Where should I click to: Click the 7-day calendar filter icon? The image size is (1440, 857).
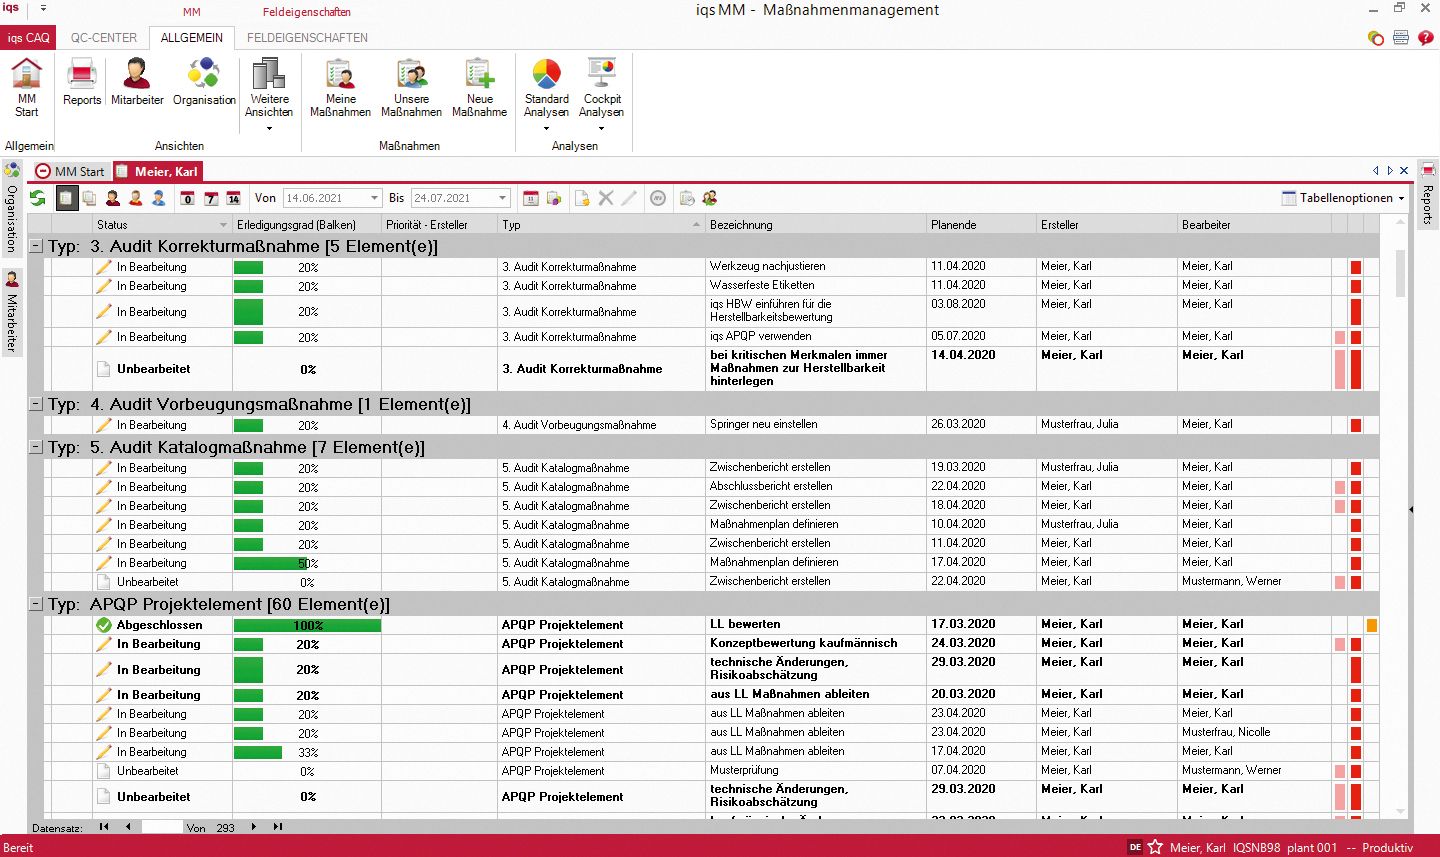[x=211, y=198]
